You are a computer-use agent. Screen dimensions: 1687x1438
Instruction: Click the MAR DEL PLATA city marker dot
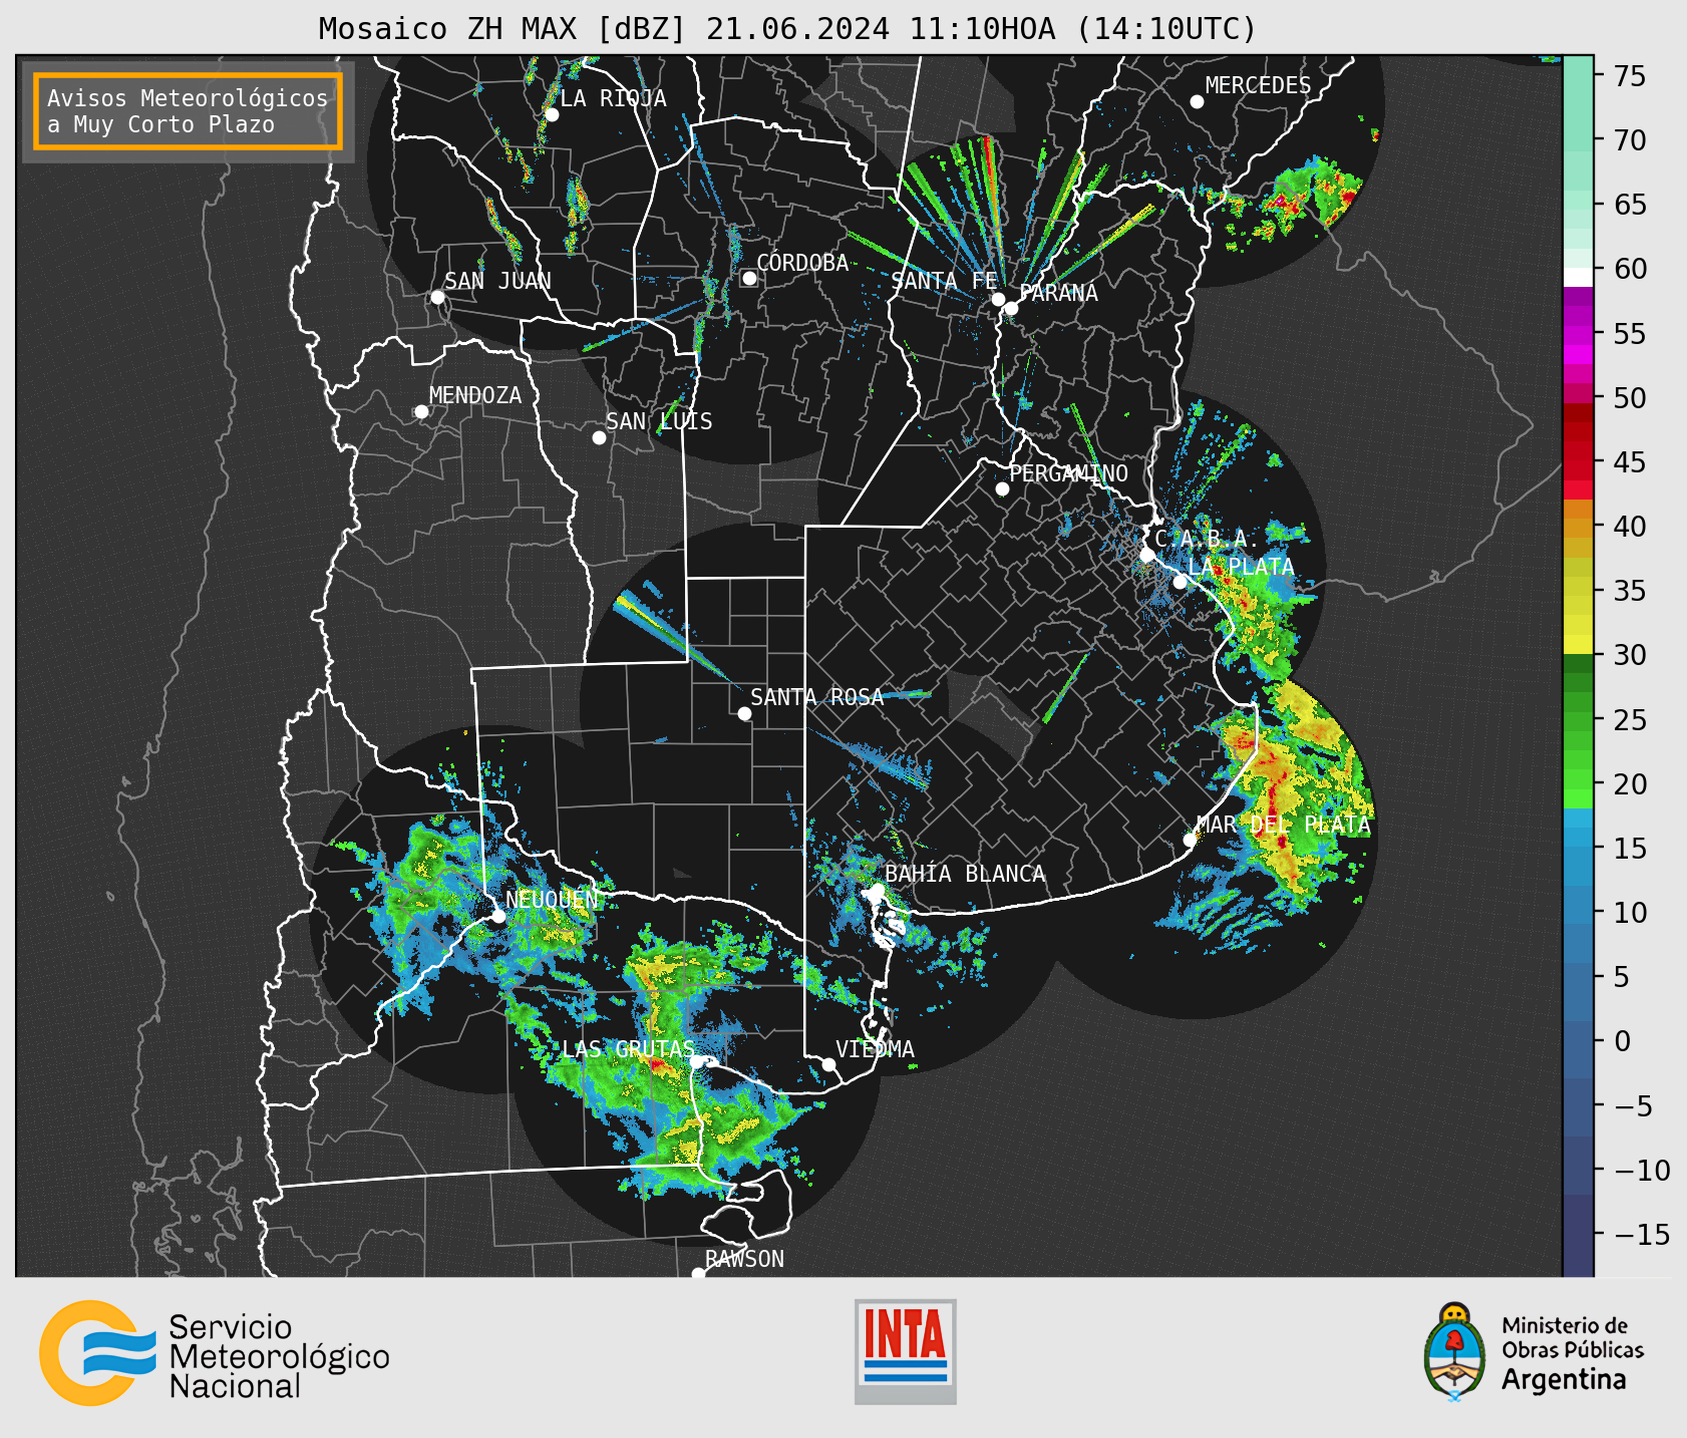pyautogui.click(x=1189, y=840)
